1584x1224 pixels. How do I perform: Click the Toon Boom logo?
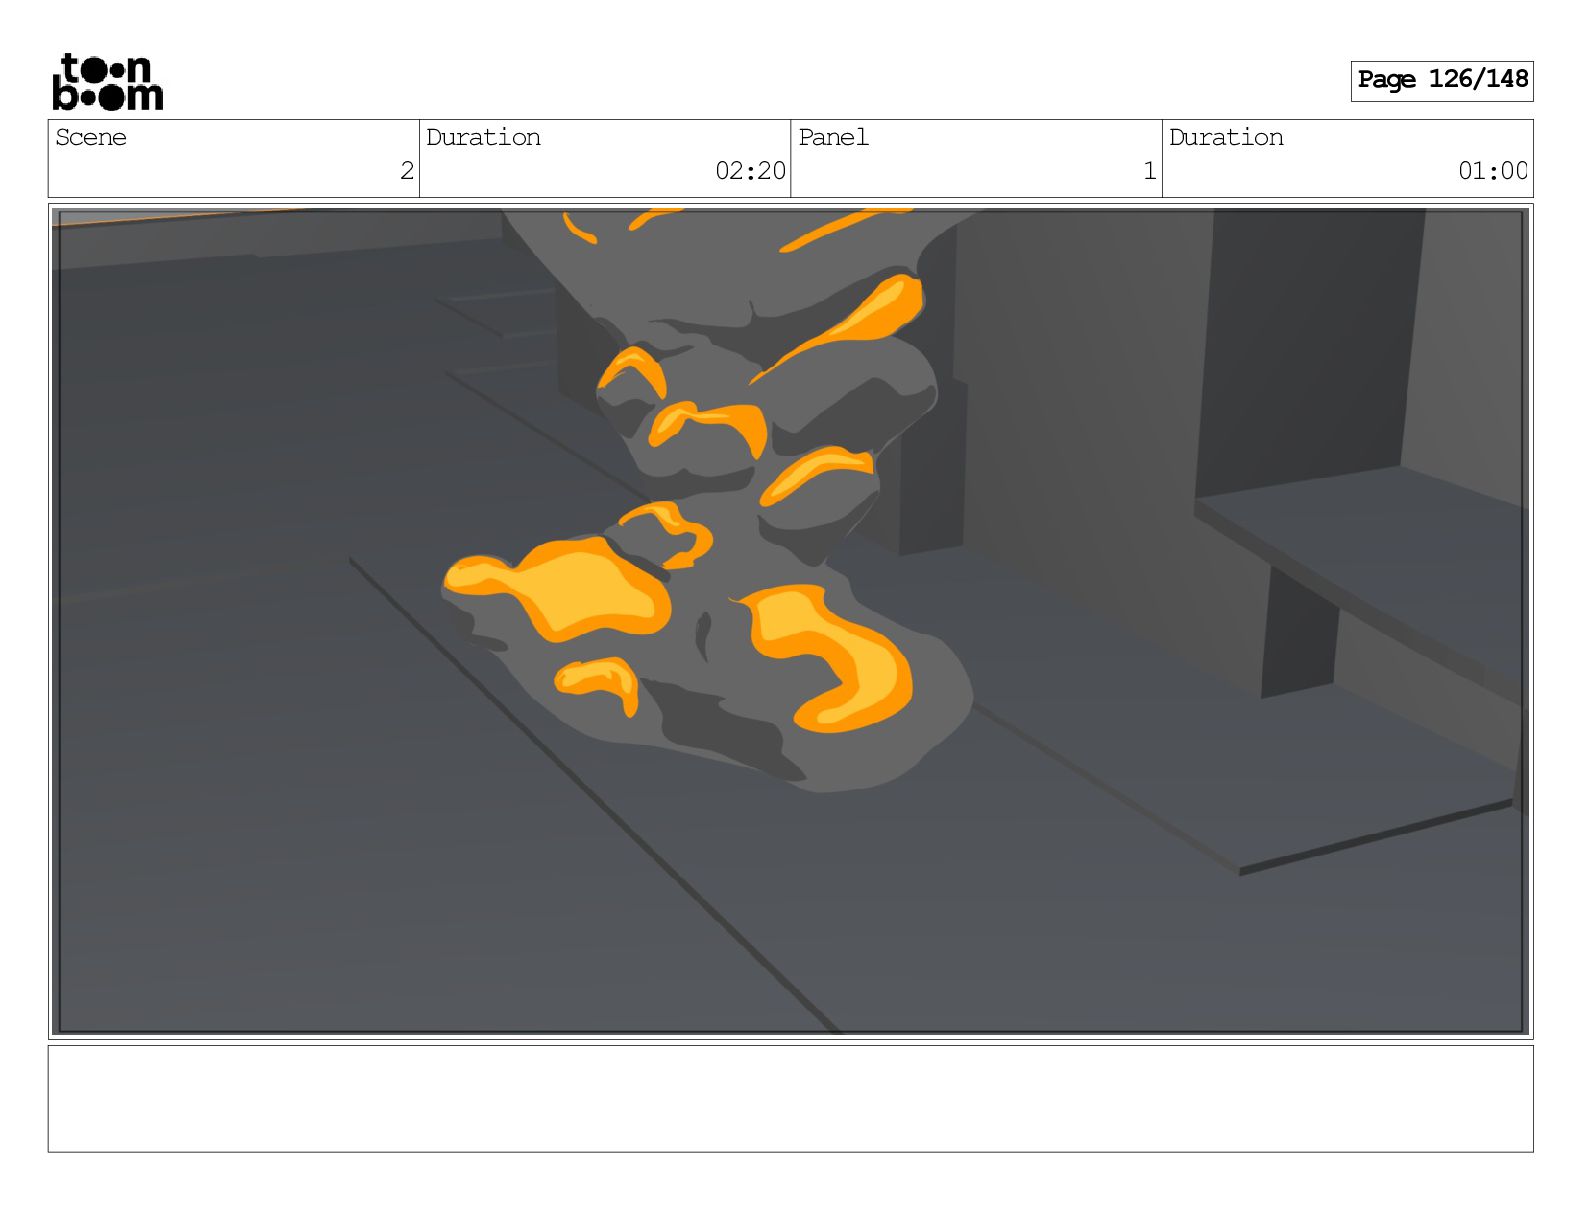click(107, 81)
